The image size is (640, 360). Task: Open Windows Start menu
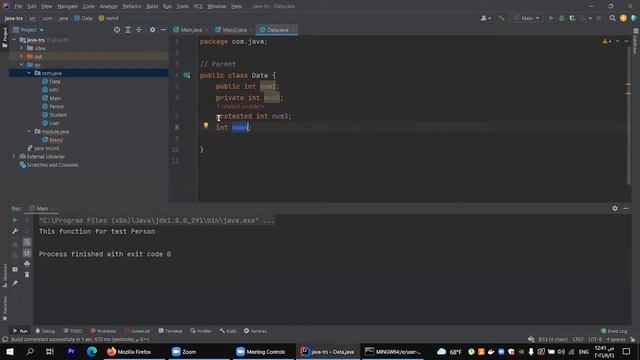click(10, 351)
